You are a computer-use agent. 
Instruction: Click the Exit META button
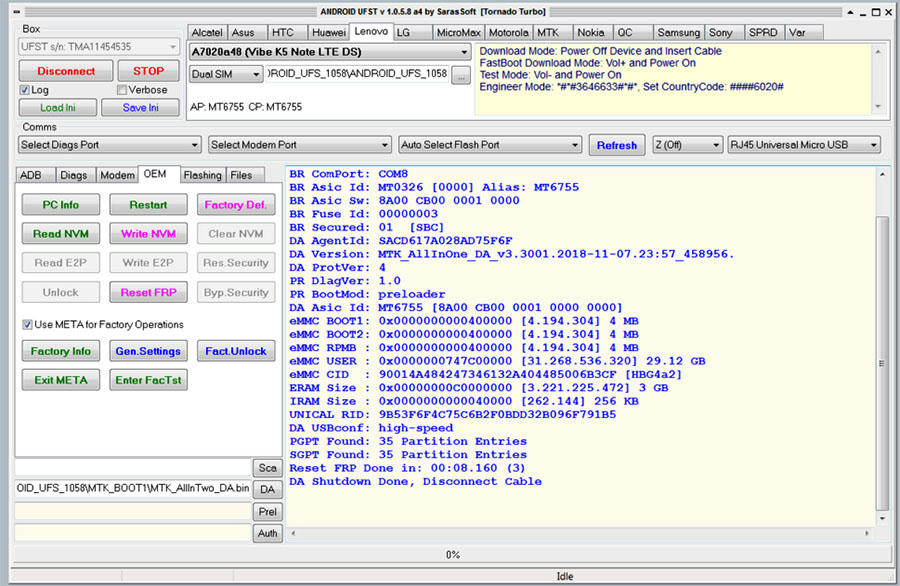[x=61, y=380]
